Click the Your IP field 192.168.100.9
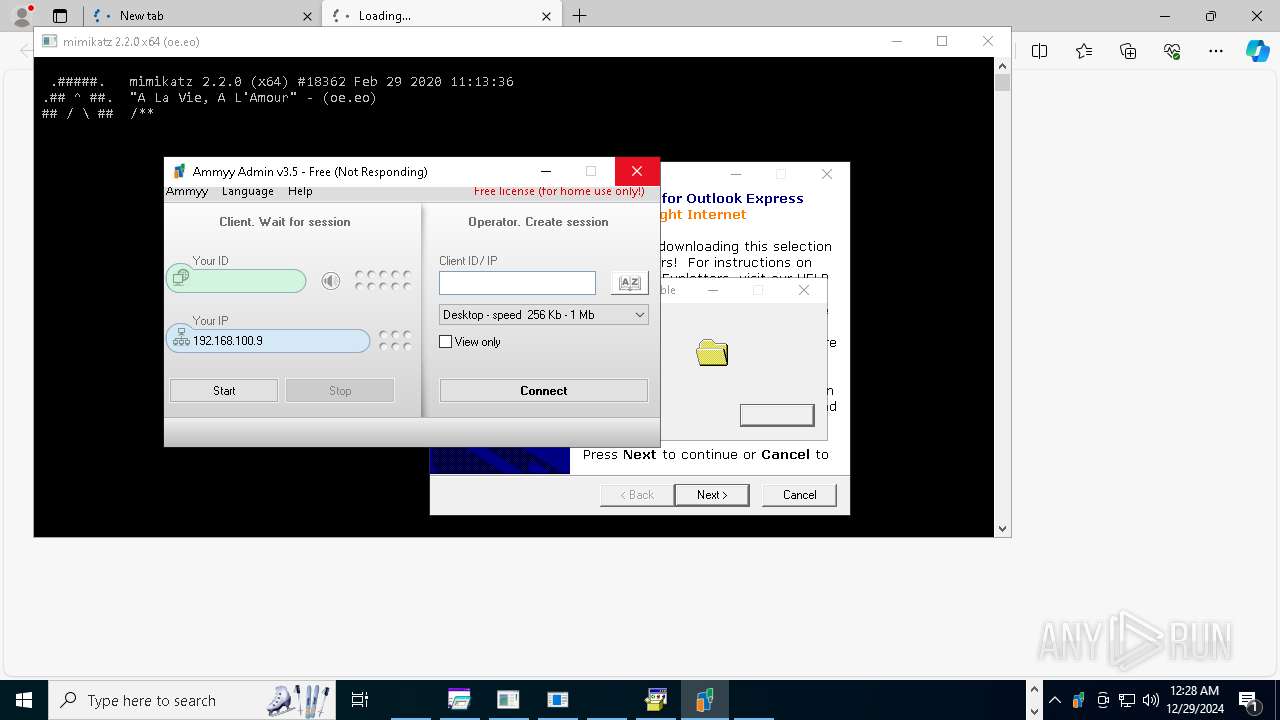 tap(268, 340)
